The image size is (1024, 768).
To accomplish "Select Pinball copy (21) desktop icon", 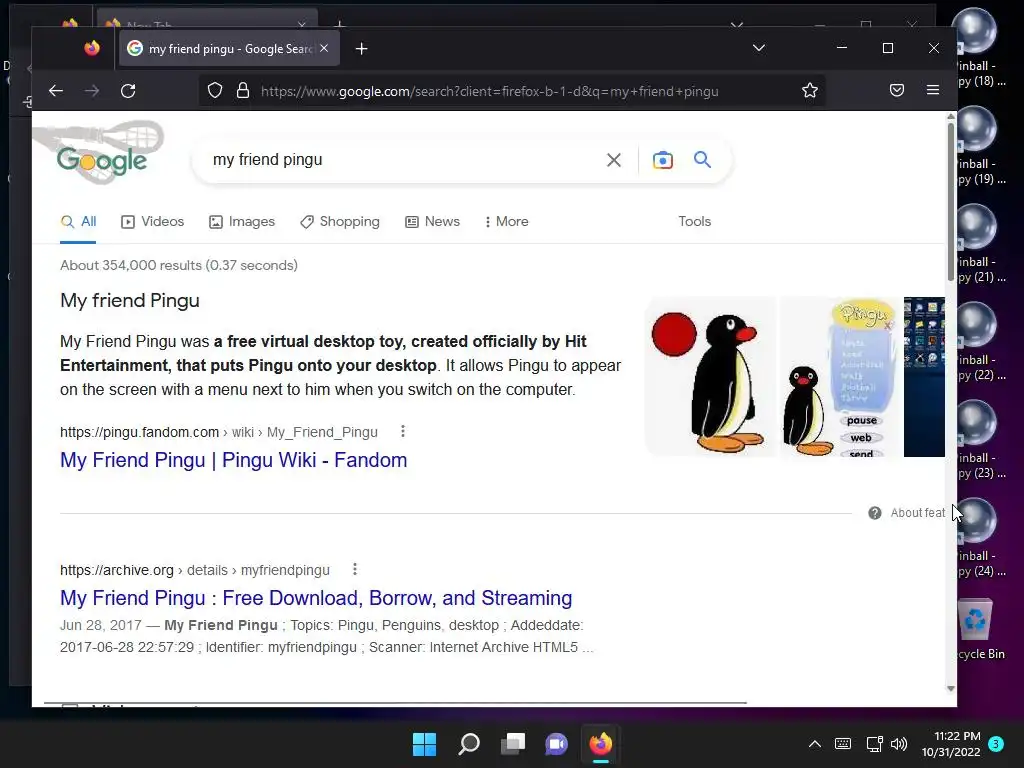I will click(981, 244).
